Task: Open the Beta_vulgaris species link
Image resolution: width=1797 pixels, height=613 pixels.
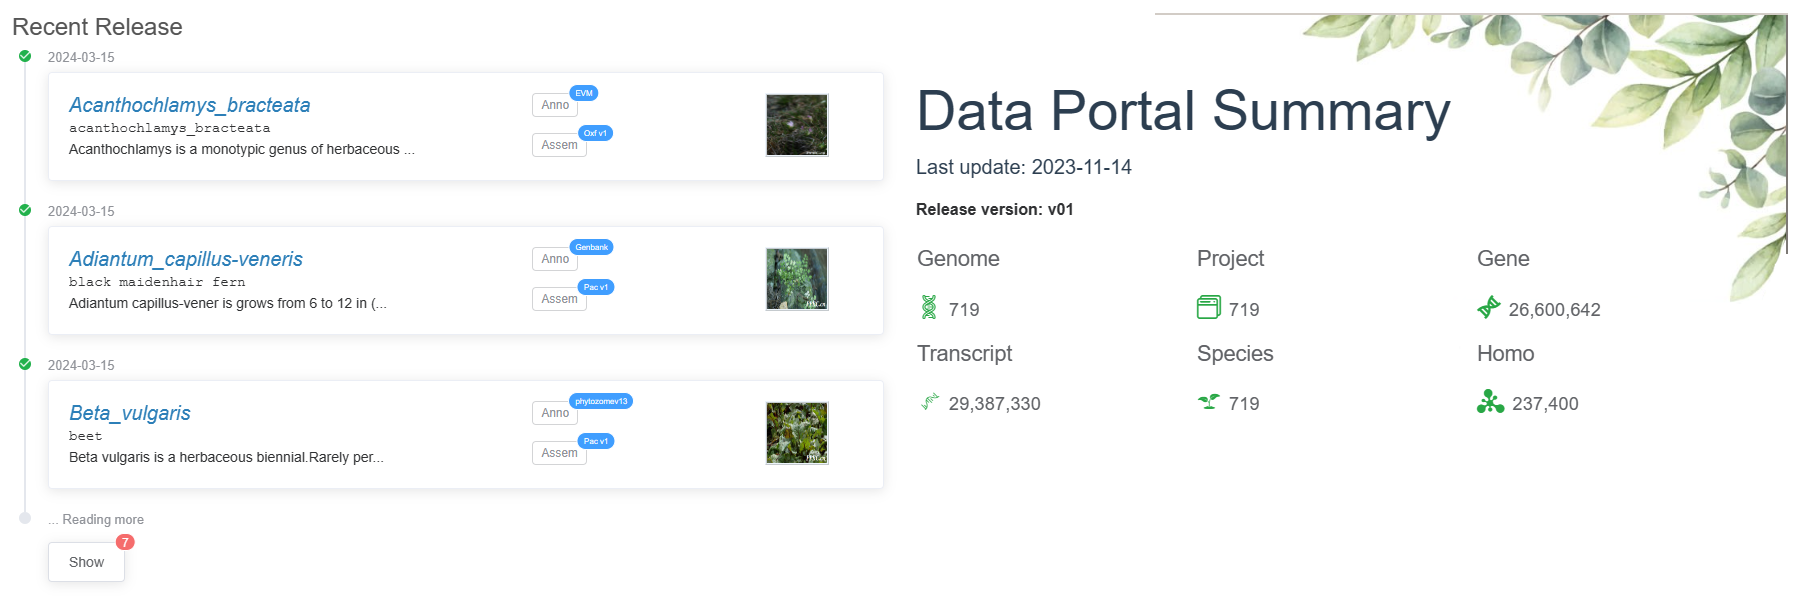Action: pos(129,413)
